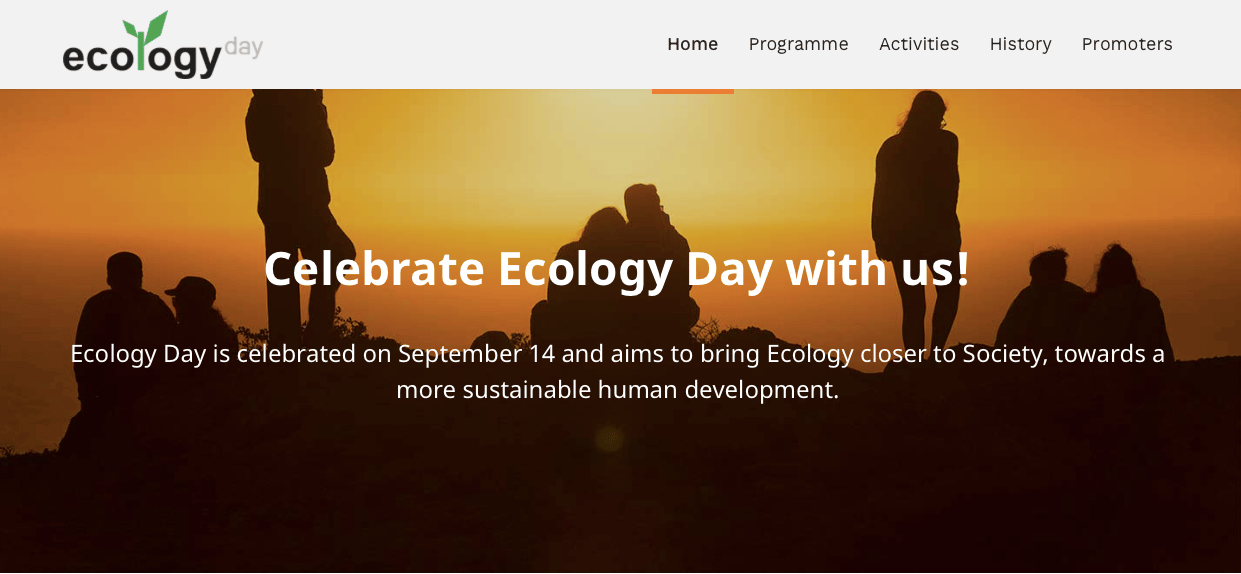This screenshot has height=574, width=1241.
Task: Click the seated person wearing a cap
Action: (192, 310)
